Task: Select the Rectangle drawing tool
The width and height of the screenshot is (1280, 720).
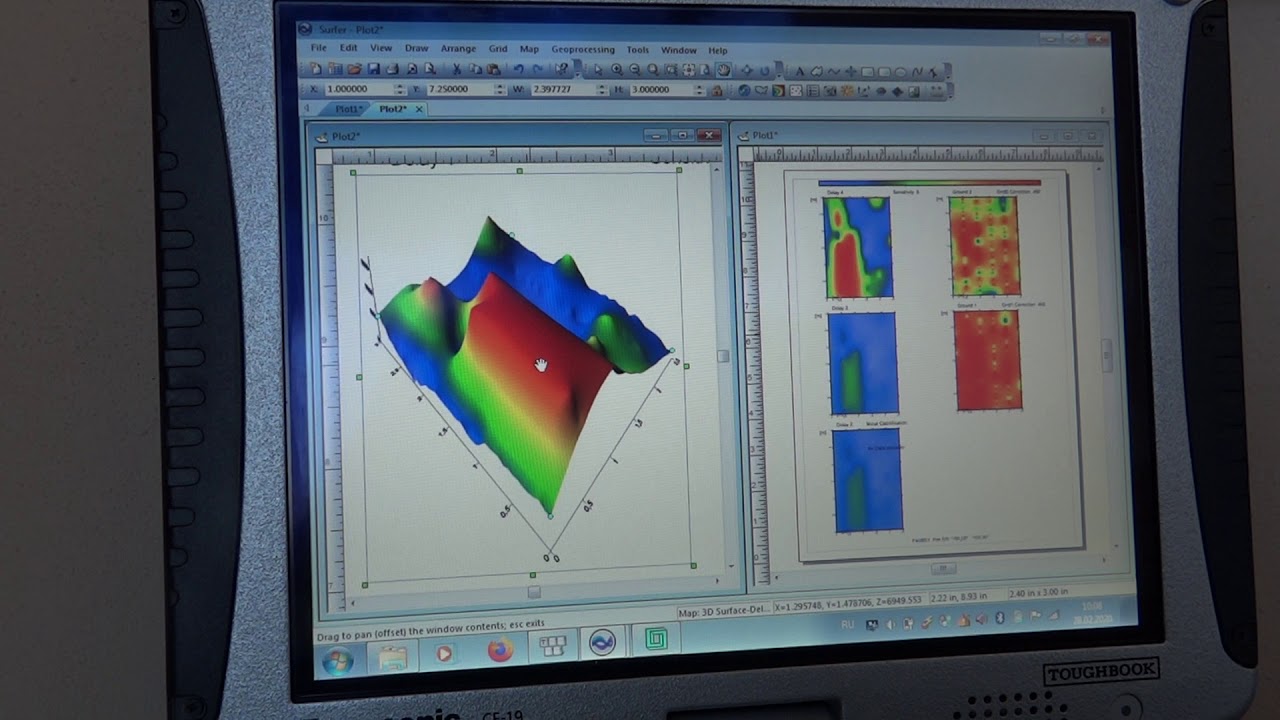Action: (867, 71)
